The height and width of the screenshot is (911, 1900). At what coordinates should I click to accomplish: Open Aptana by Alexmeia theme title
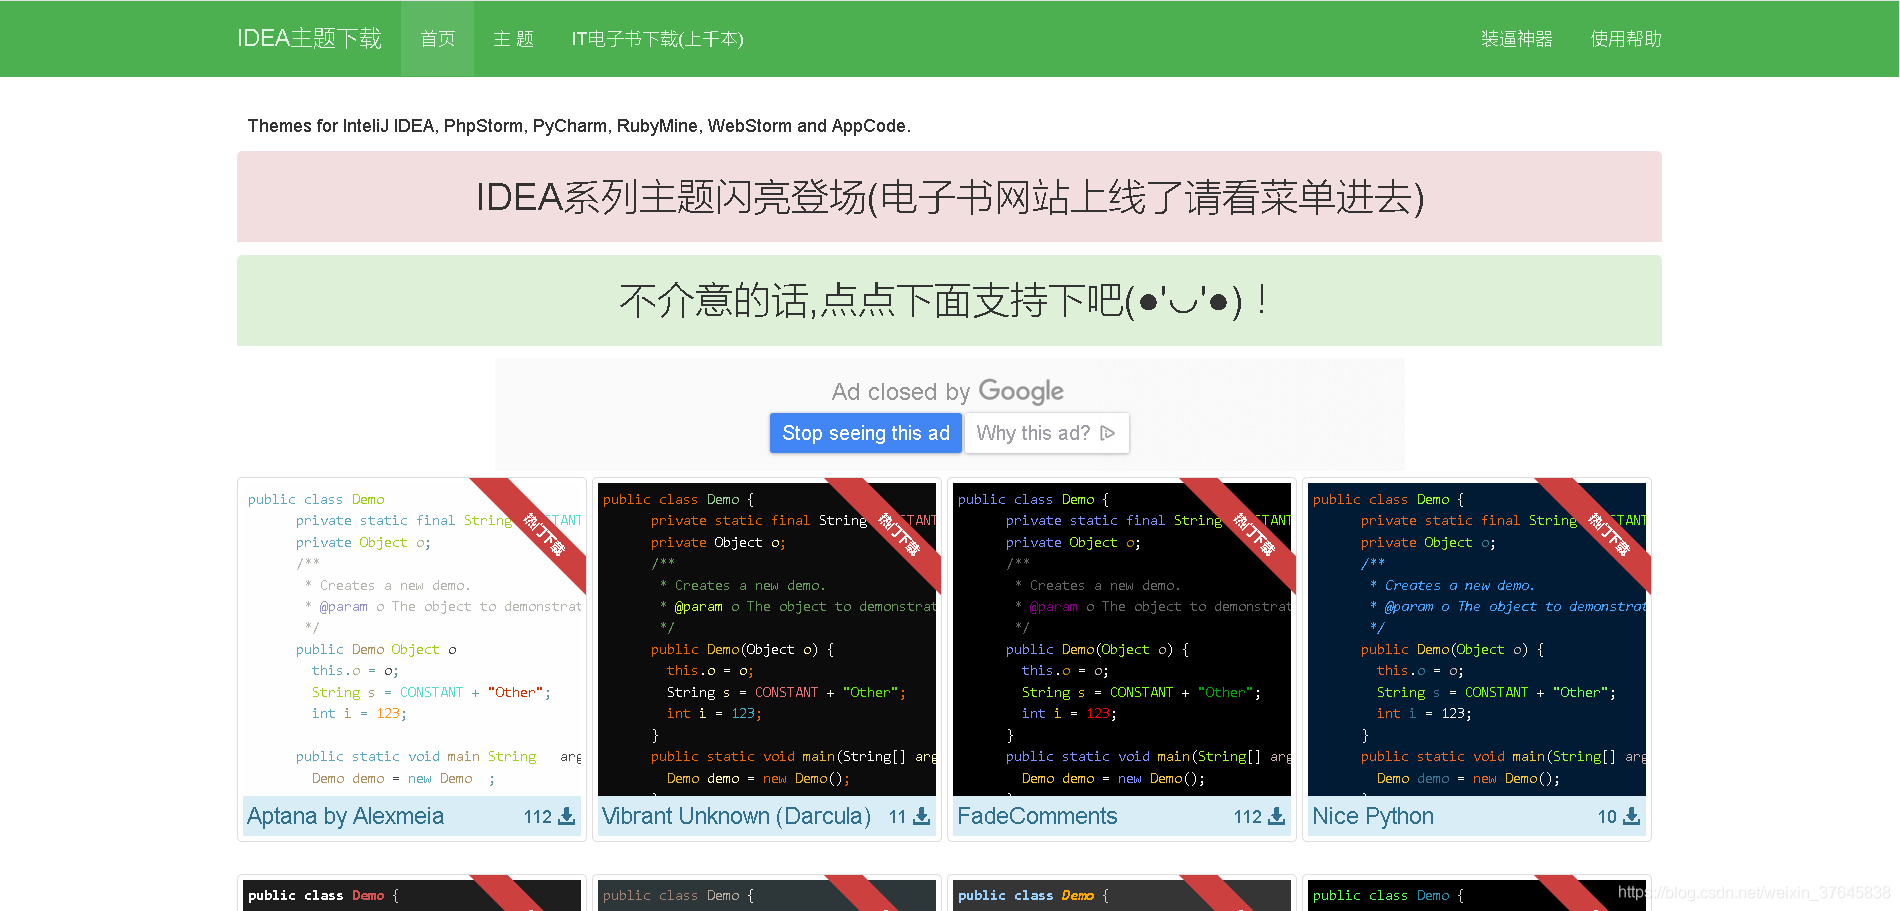click(x=345, y=816)
